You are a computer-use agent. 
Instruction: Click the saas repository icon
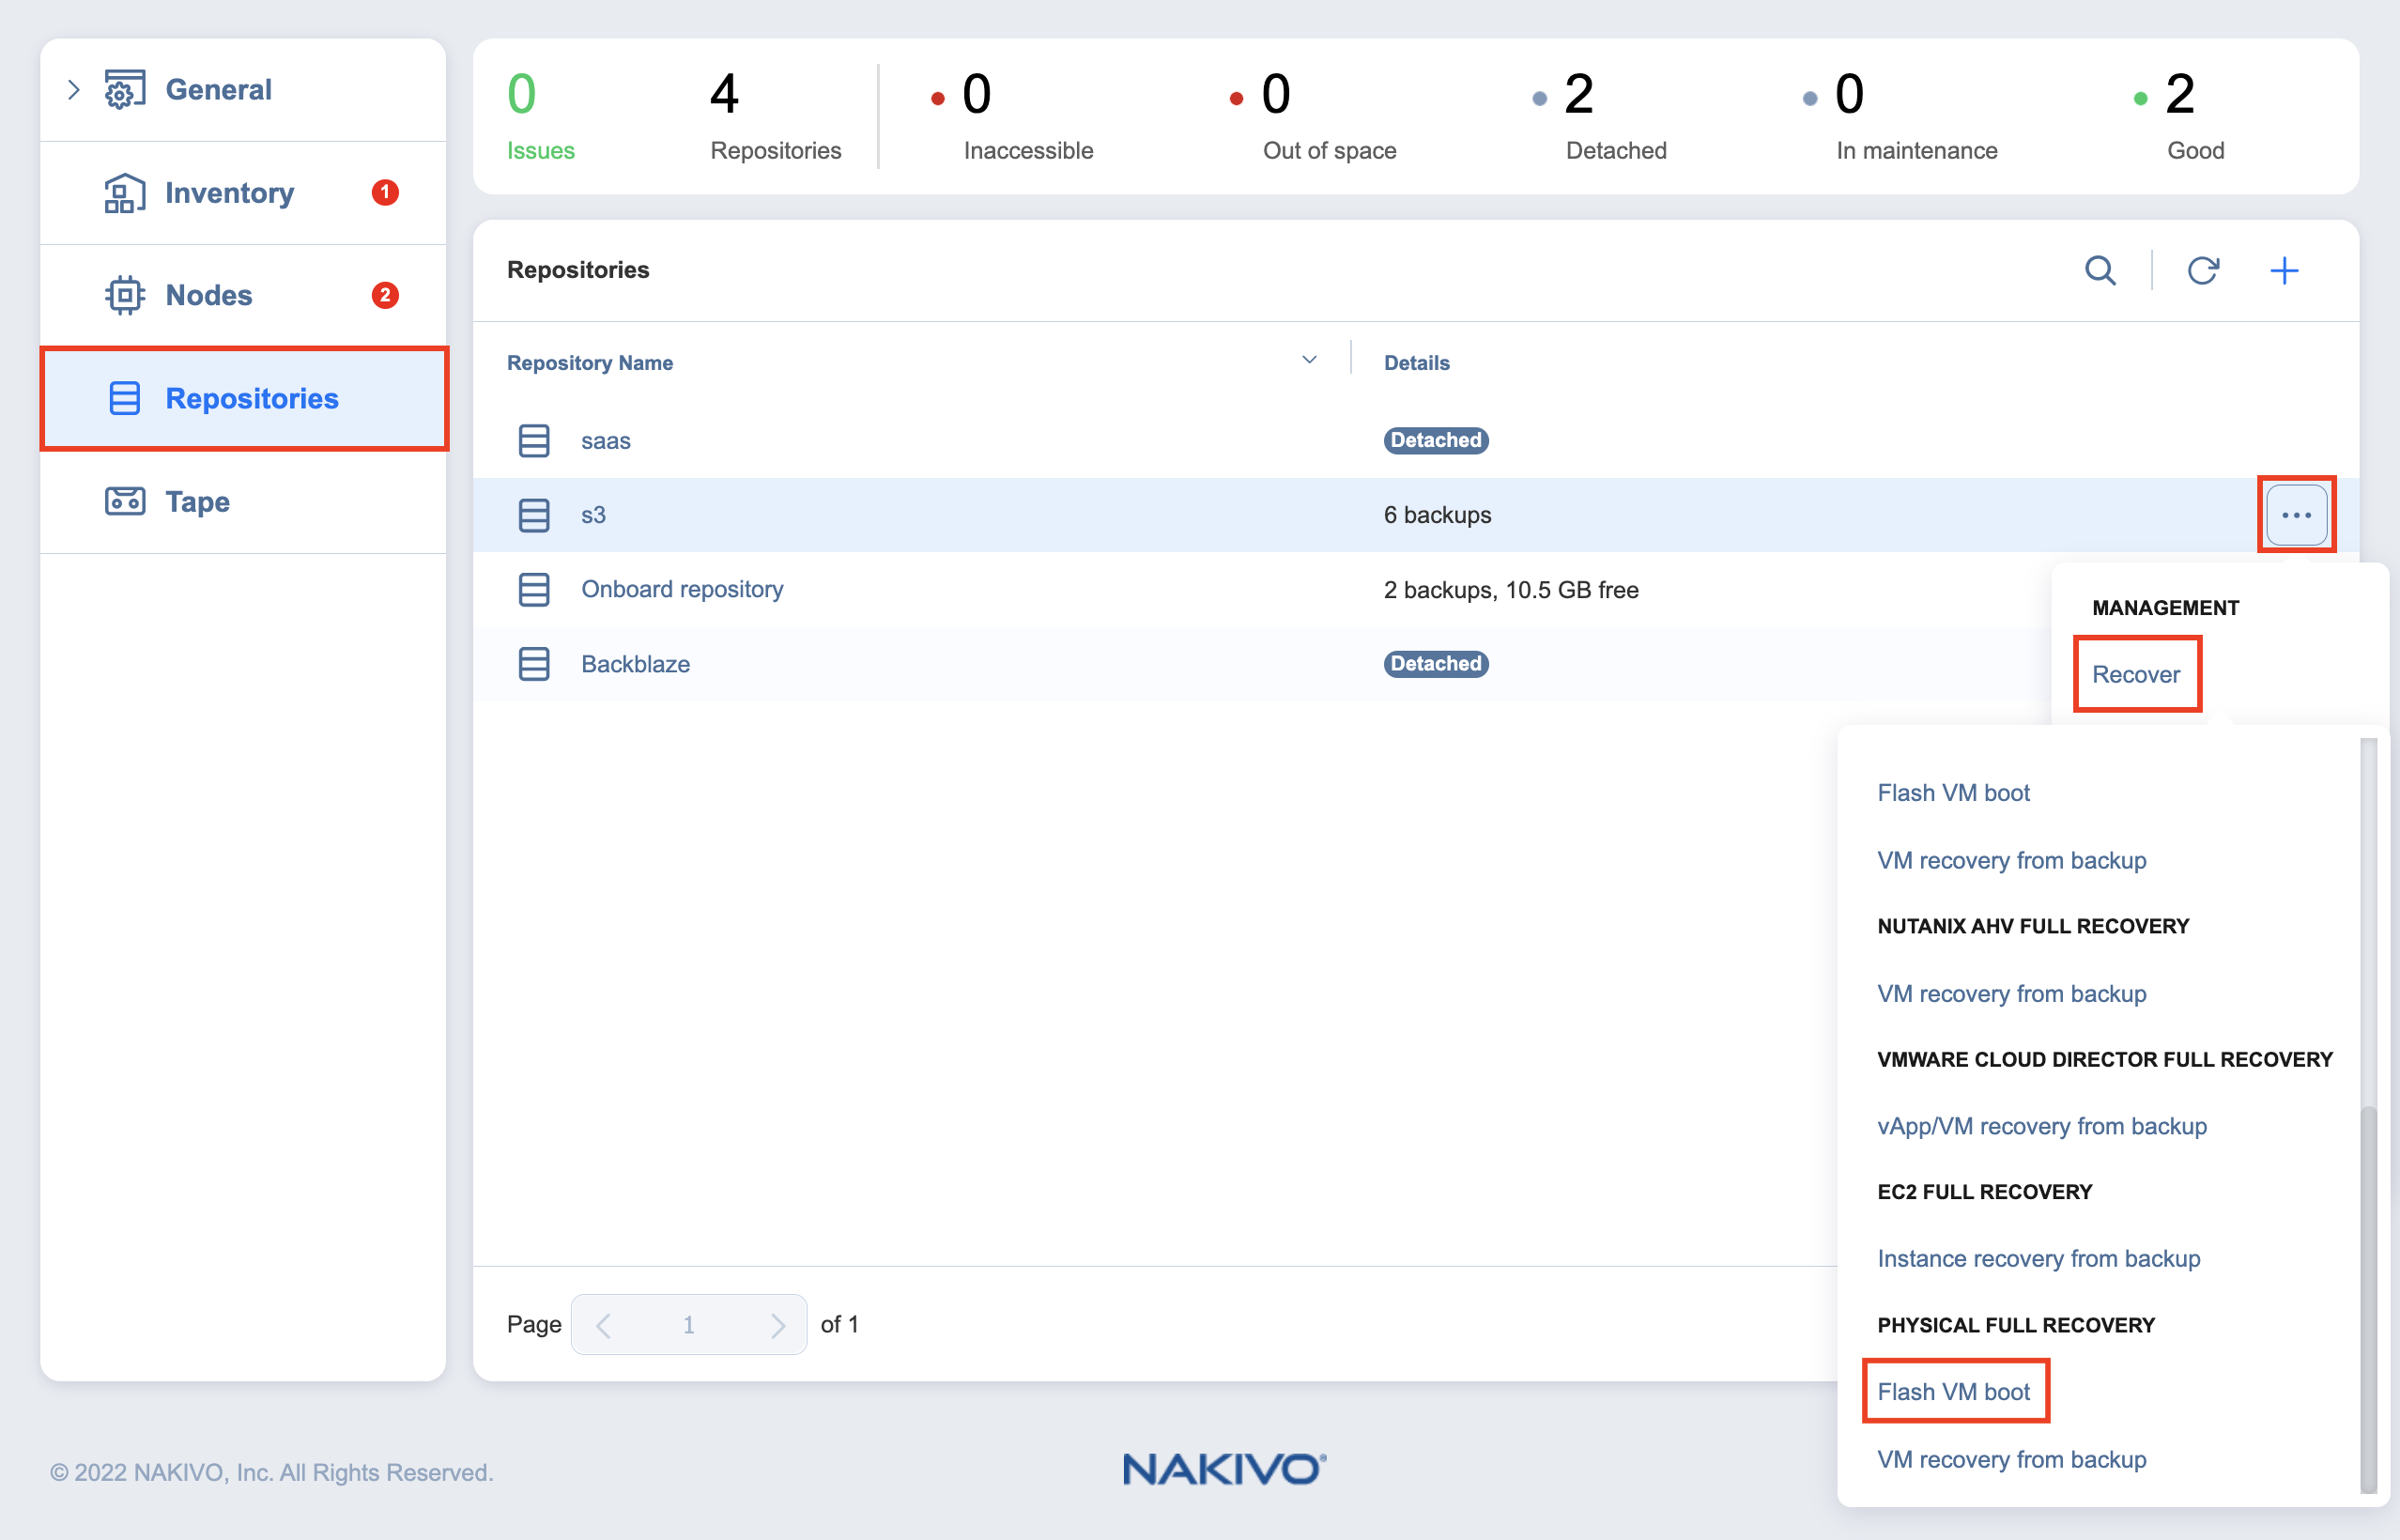pos(534,441)
